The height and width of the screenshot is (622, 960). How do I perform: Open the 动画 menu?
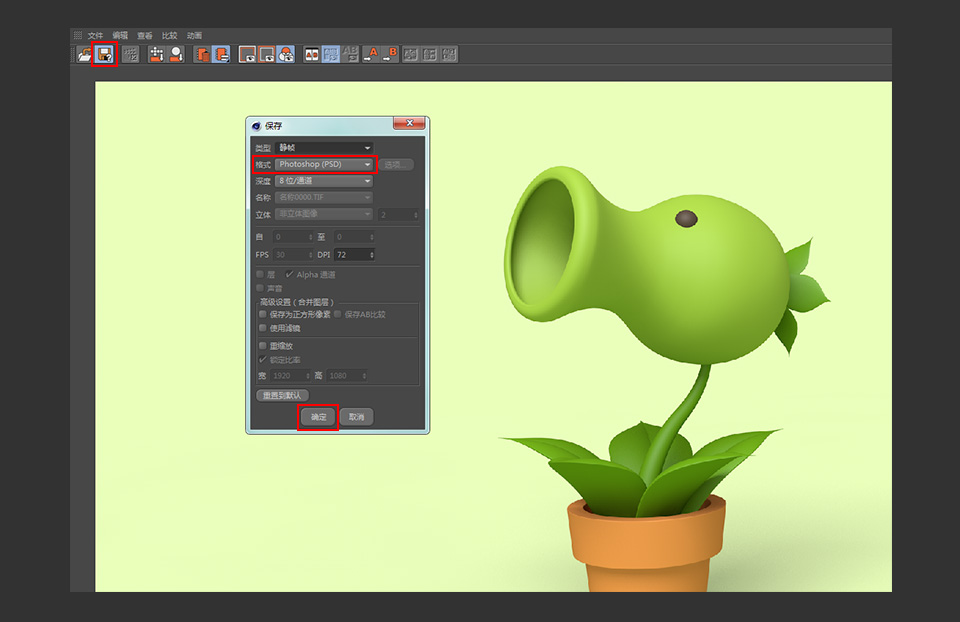(x=195, y=36)
